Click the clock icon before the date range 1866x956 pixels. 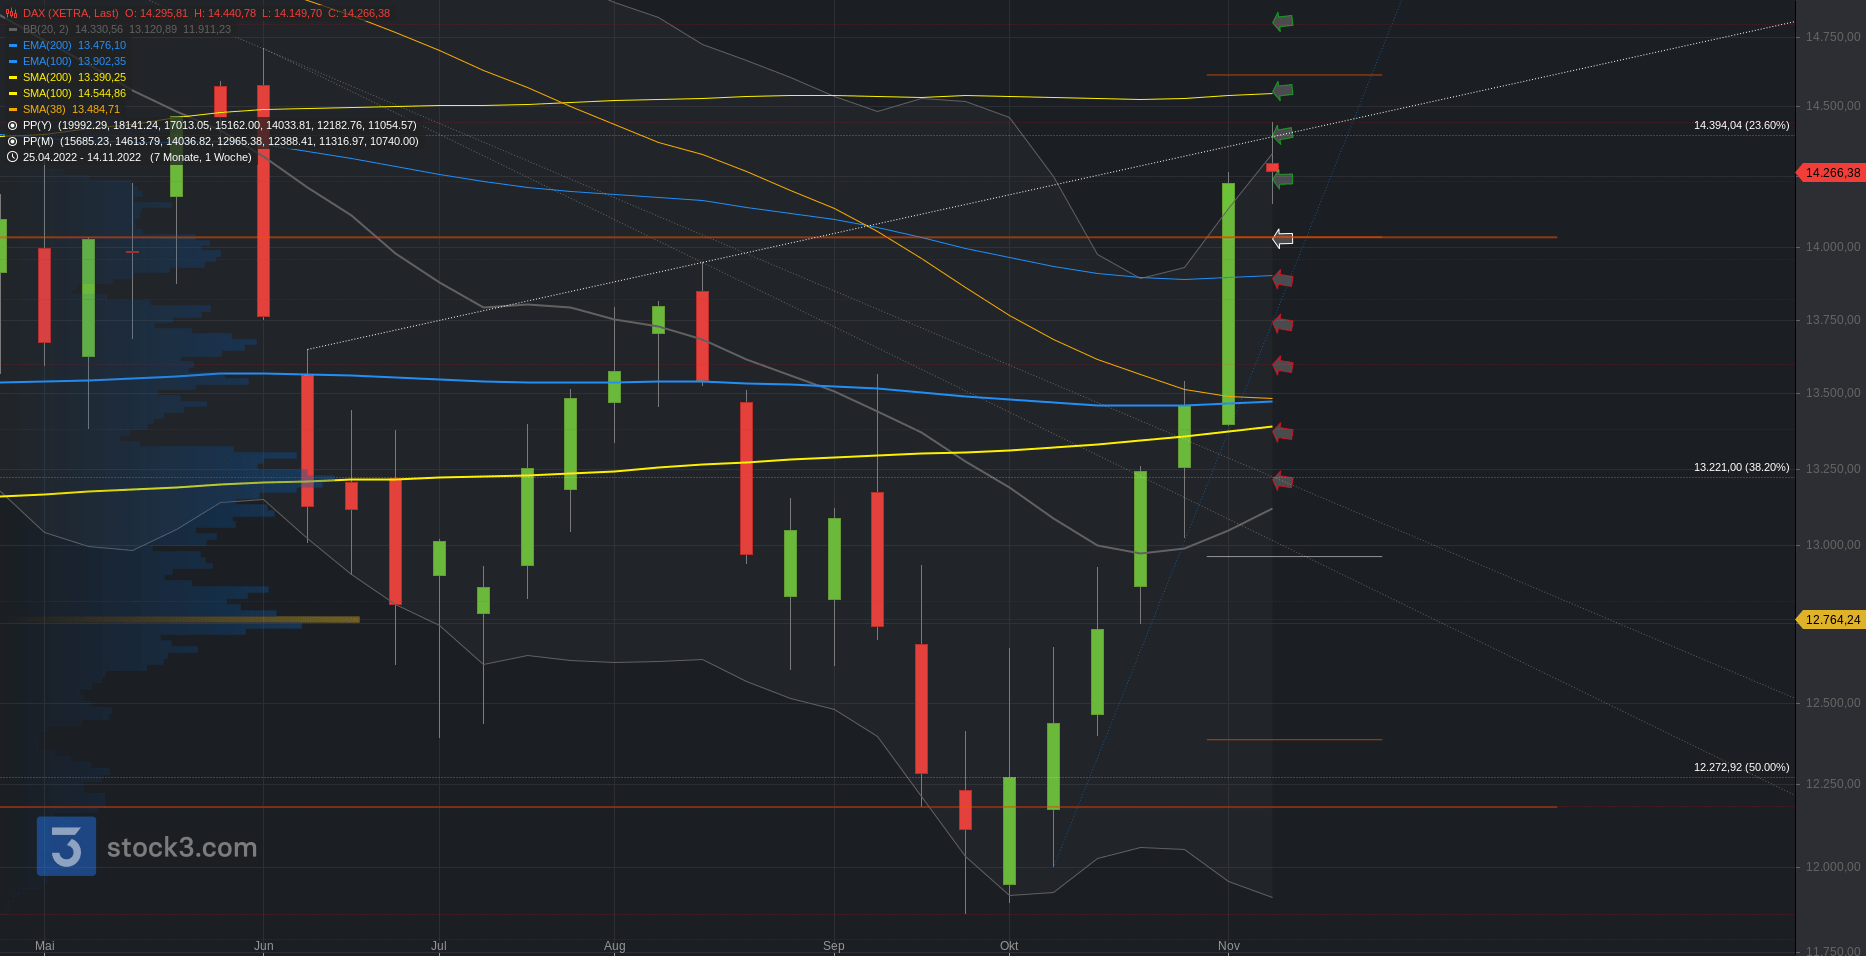coord(12,157)
